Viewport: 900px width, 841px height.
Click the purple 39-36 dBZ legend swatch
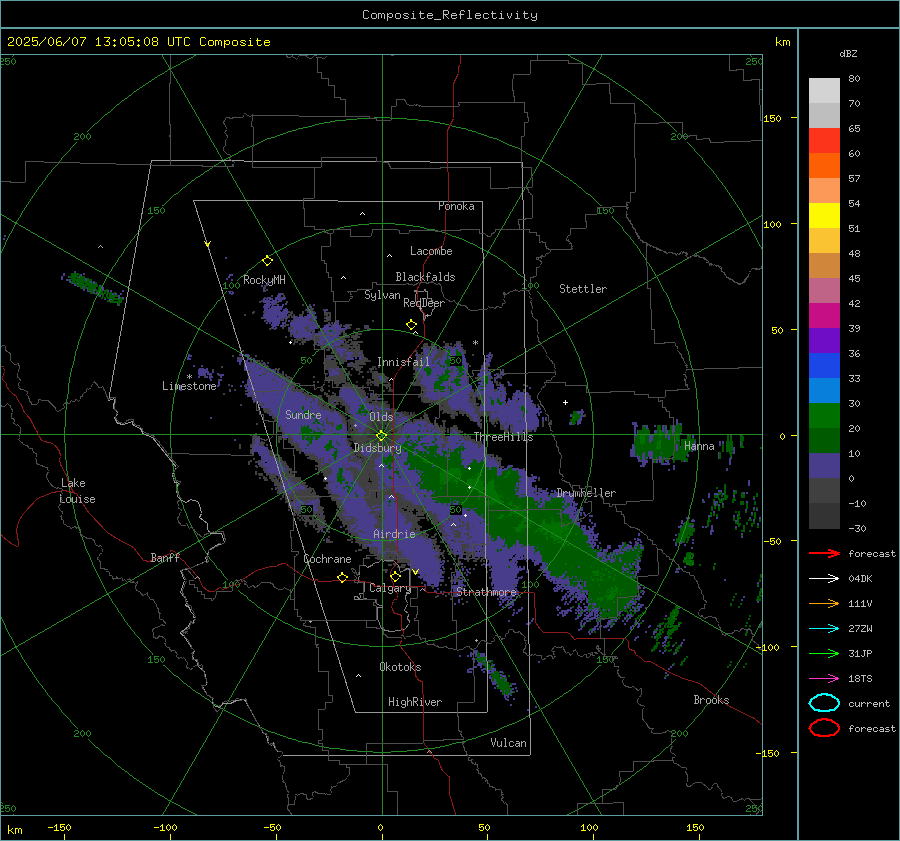824,340
